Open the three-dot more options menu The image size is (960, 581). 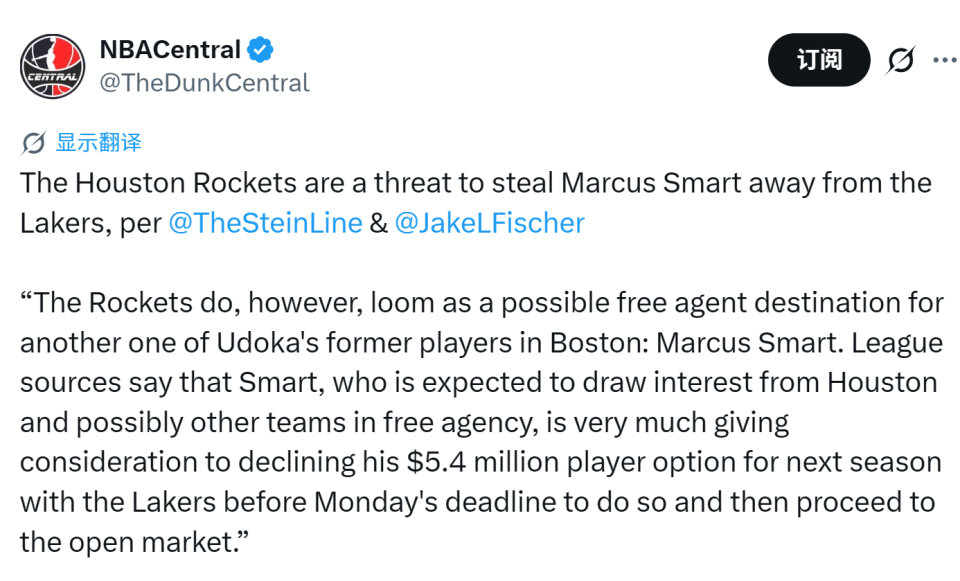pyautogui.click(x=945, y=60)
